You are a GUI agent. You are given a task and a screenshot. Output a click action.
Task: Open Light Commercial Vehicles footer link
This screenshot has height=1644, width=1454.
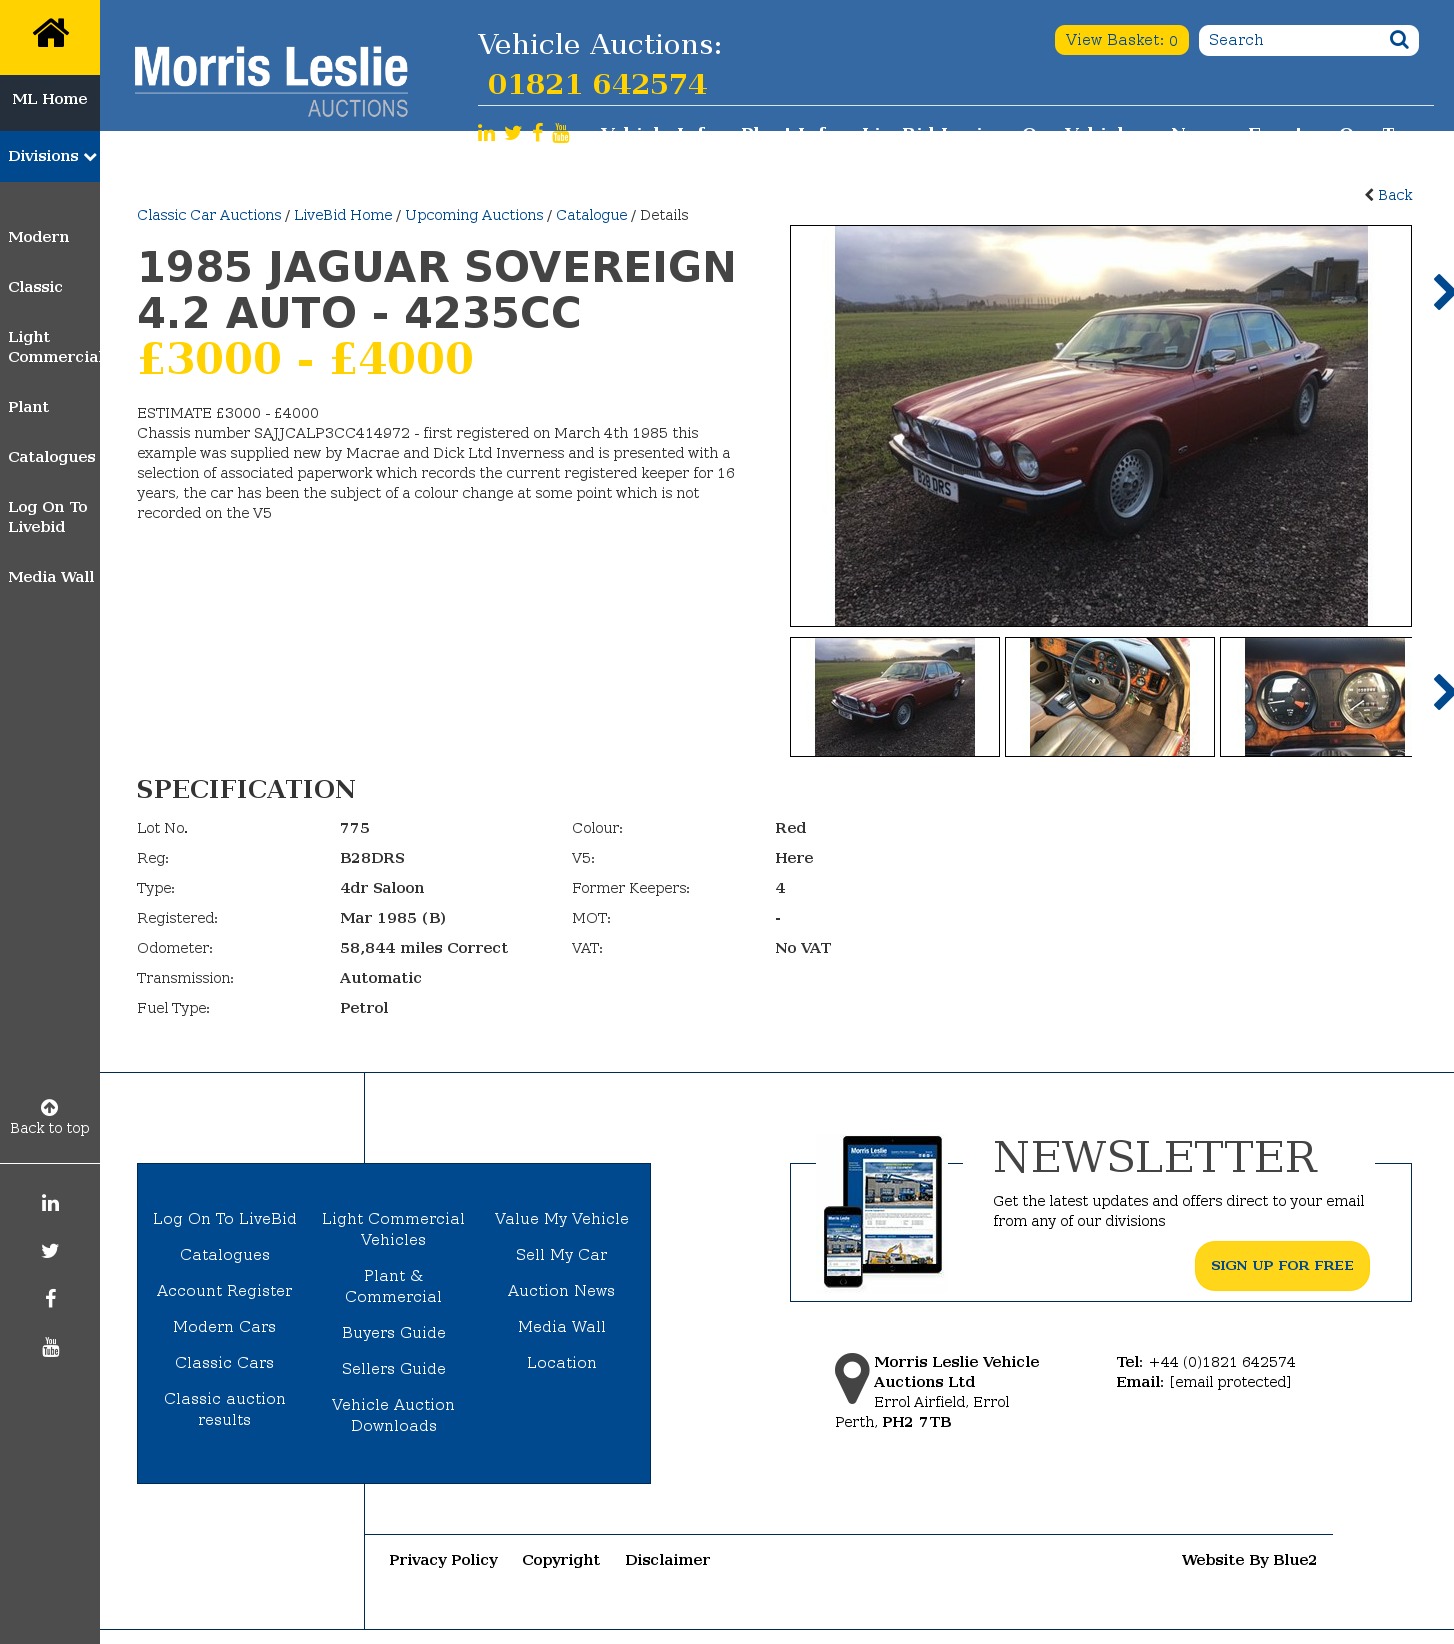(394, 1229)
